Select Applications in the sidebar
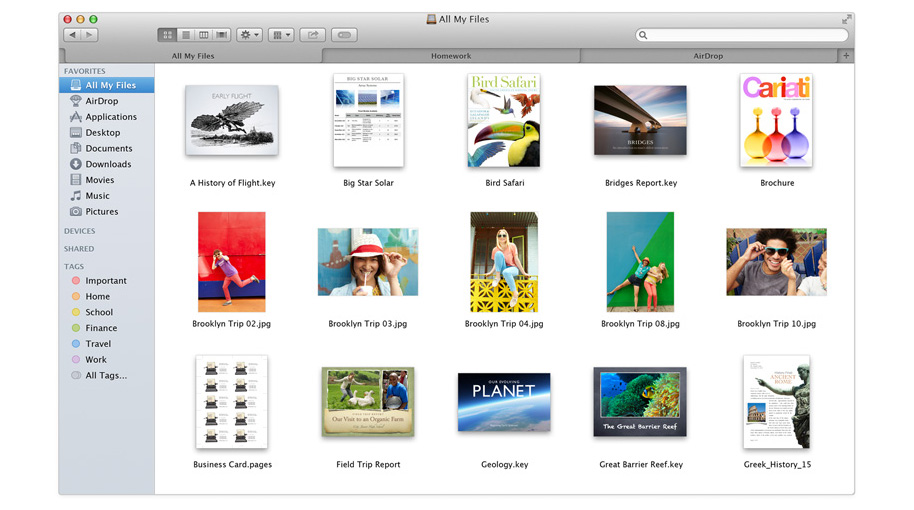 (111, 117)
